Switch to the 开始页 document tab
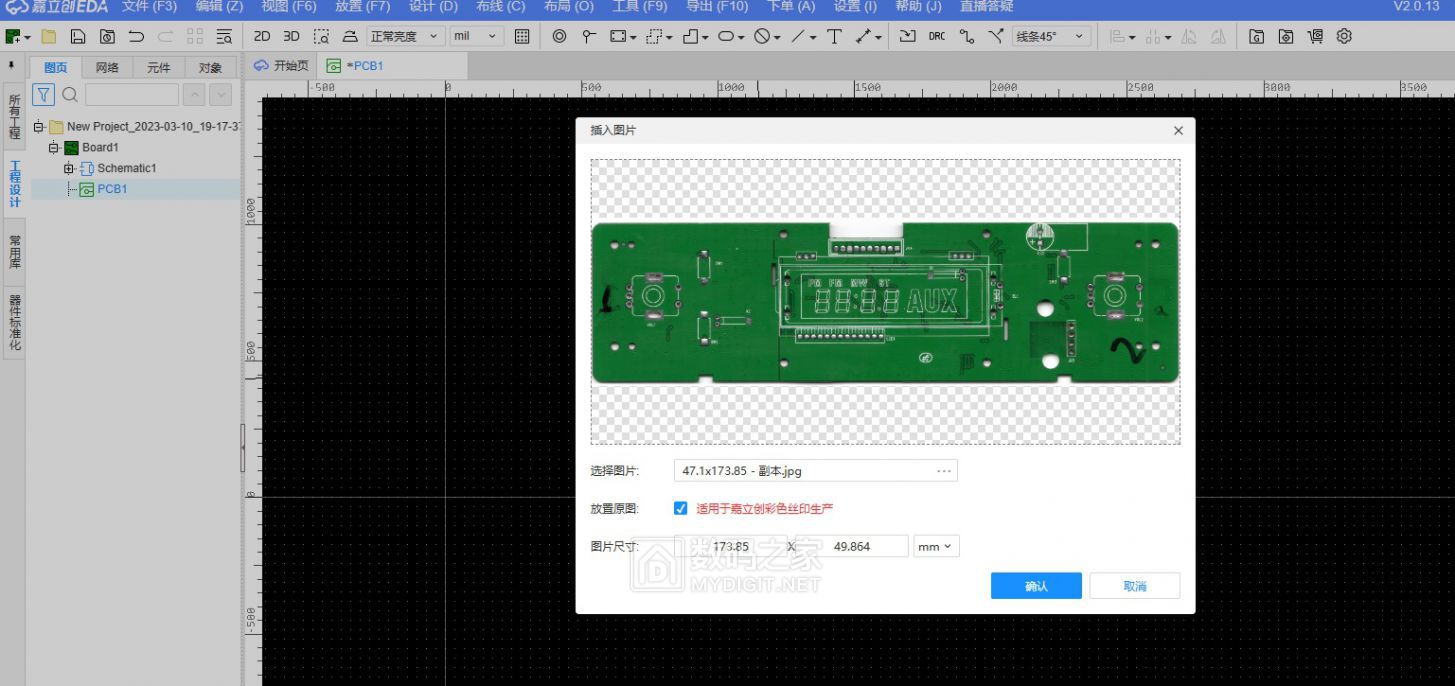 tap(281, 66)
